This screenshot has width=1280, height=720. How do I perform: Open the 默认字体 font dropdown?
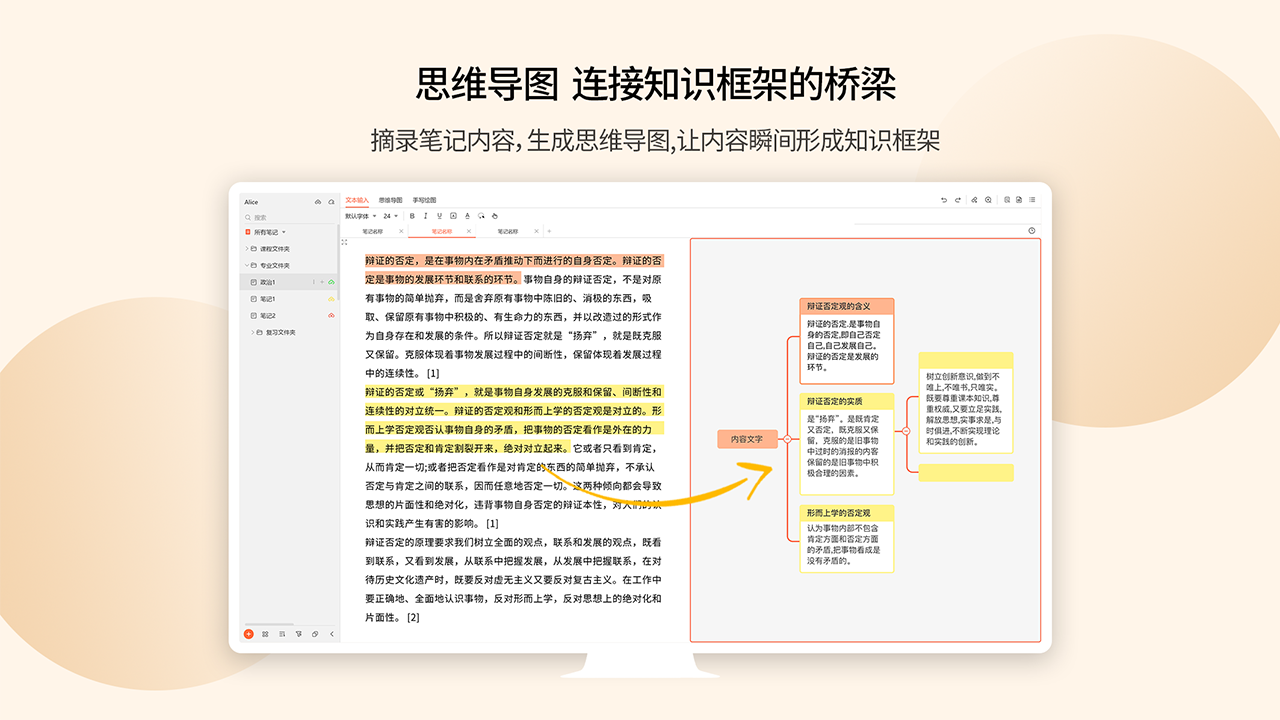[x=360, y=216]
